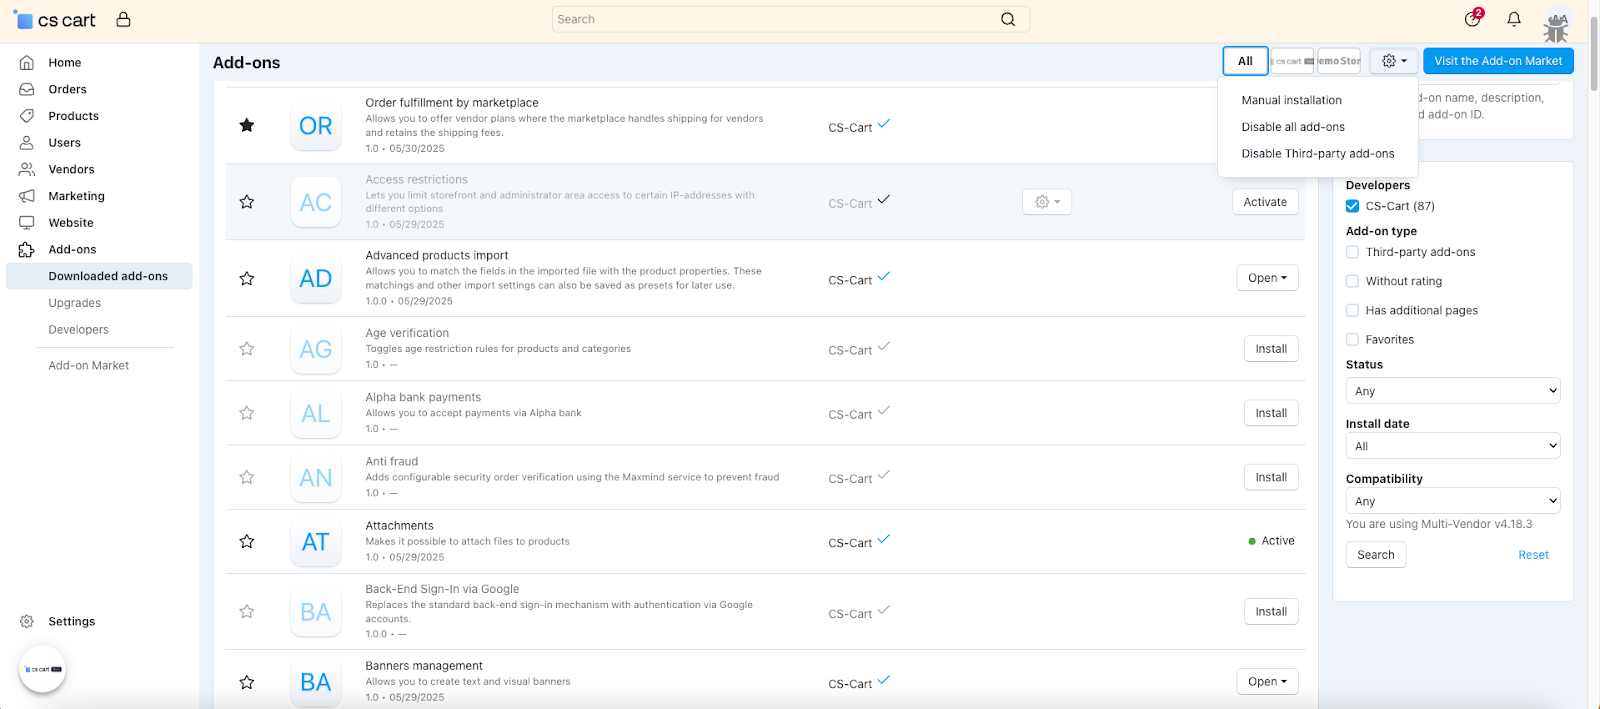Screen dimensions: 1600x709
Task: Click the AT logo of Attachments
Action: (x=316, y=542)
